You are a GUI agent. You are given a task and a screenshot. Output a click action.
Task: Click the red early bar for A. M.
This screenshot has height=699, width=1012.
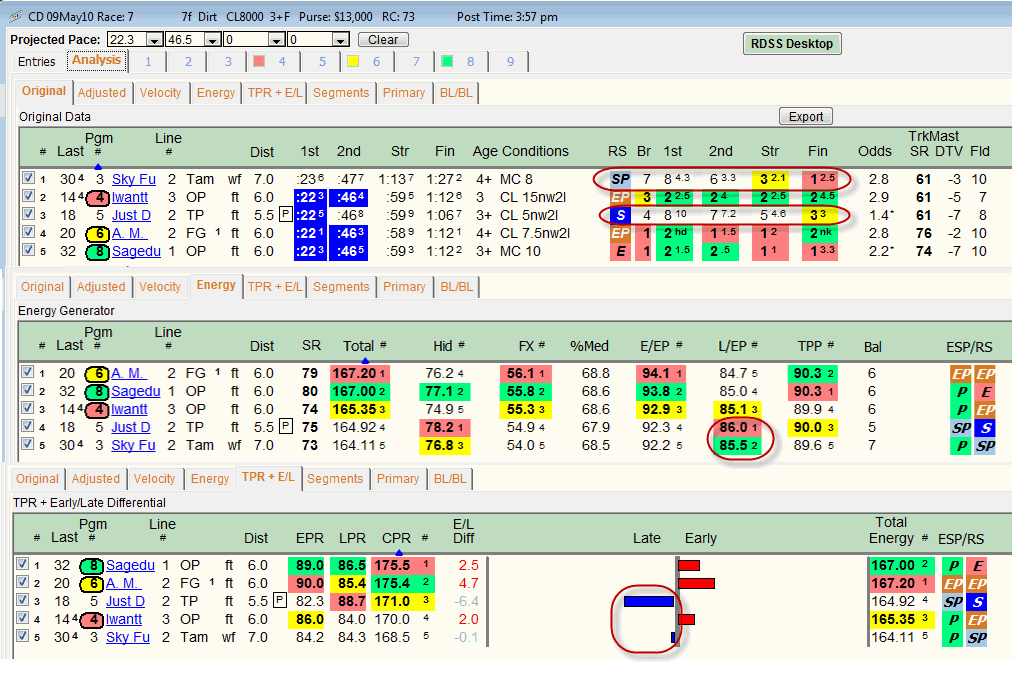click(697, 583)
